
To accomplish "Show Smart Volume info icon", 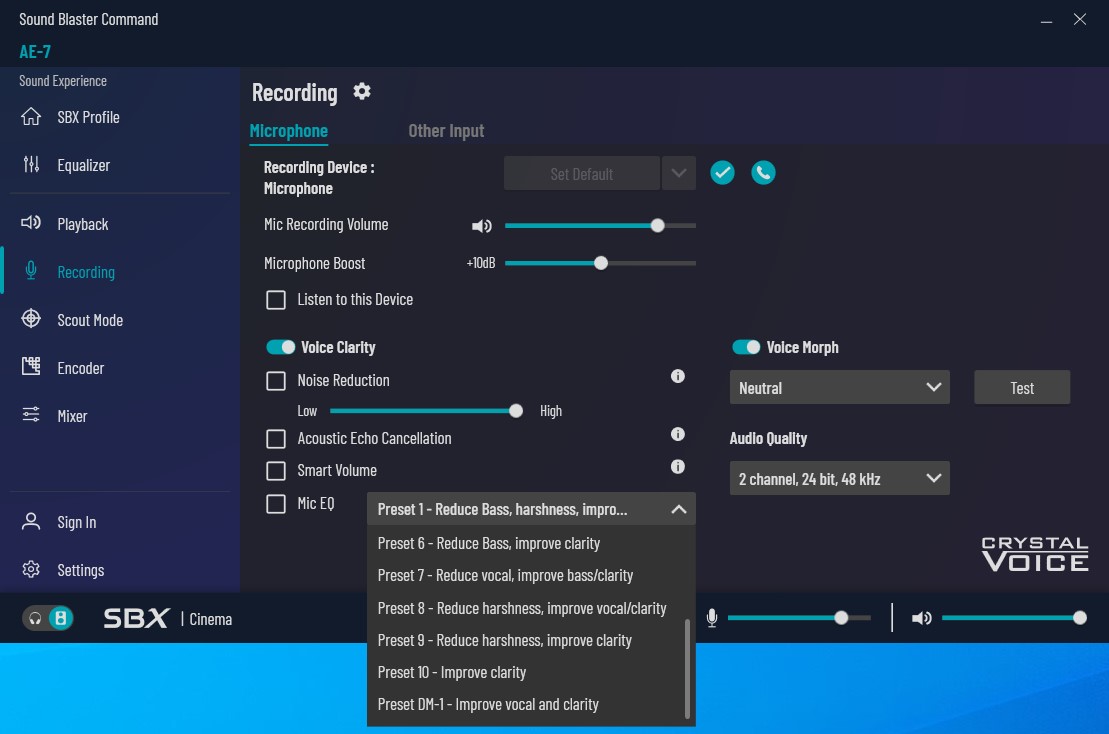I will point(678,467).
